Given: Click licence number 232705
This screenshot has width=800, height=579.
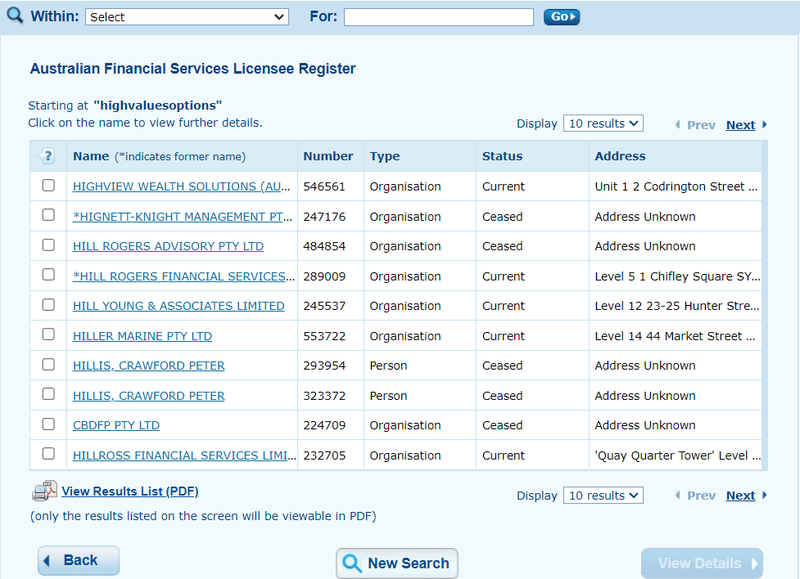Looking at the screenshot, I should click(324, 456).
